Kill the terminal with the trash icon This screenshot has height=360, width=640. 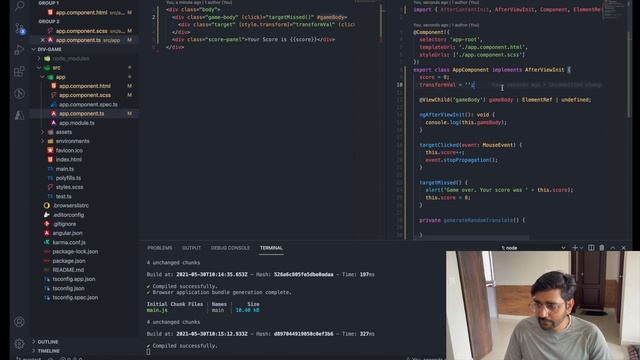602,248
